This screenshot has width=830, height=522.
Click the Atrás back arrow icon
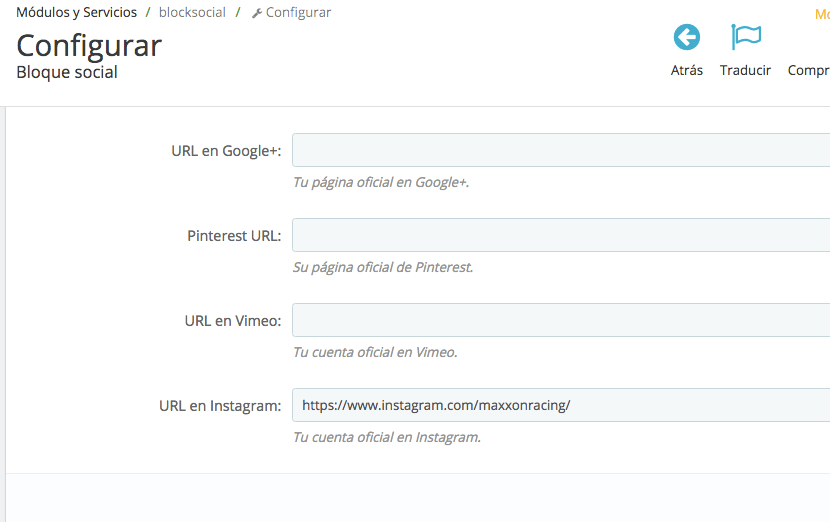tap(687, 37)
